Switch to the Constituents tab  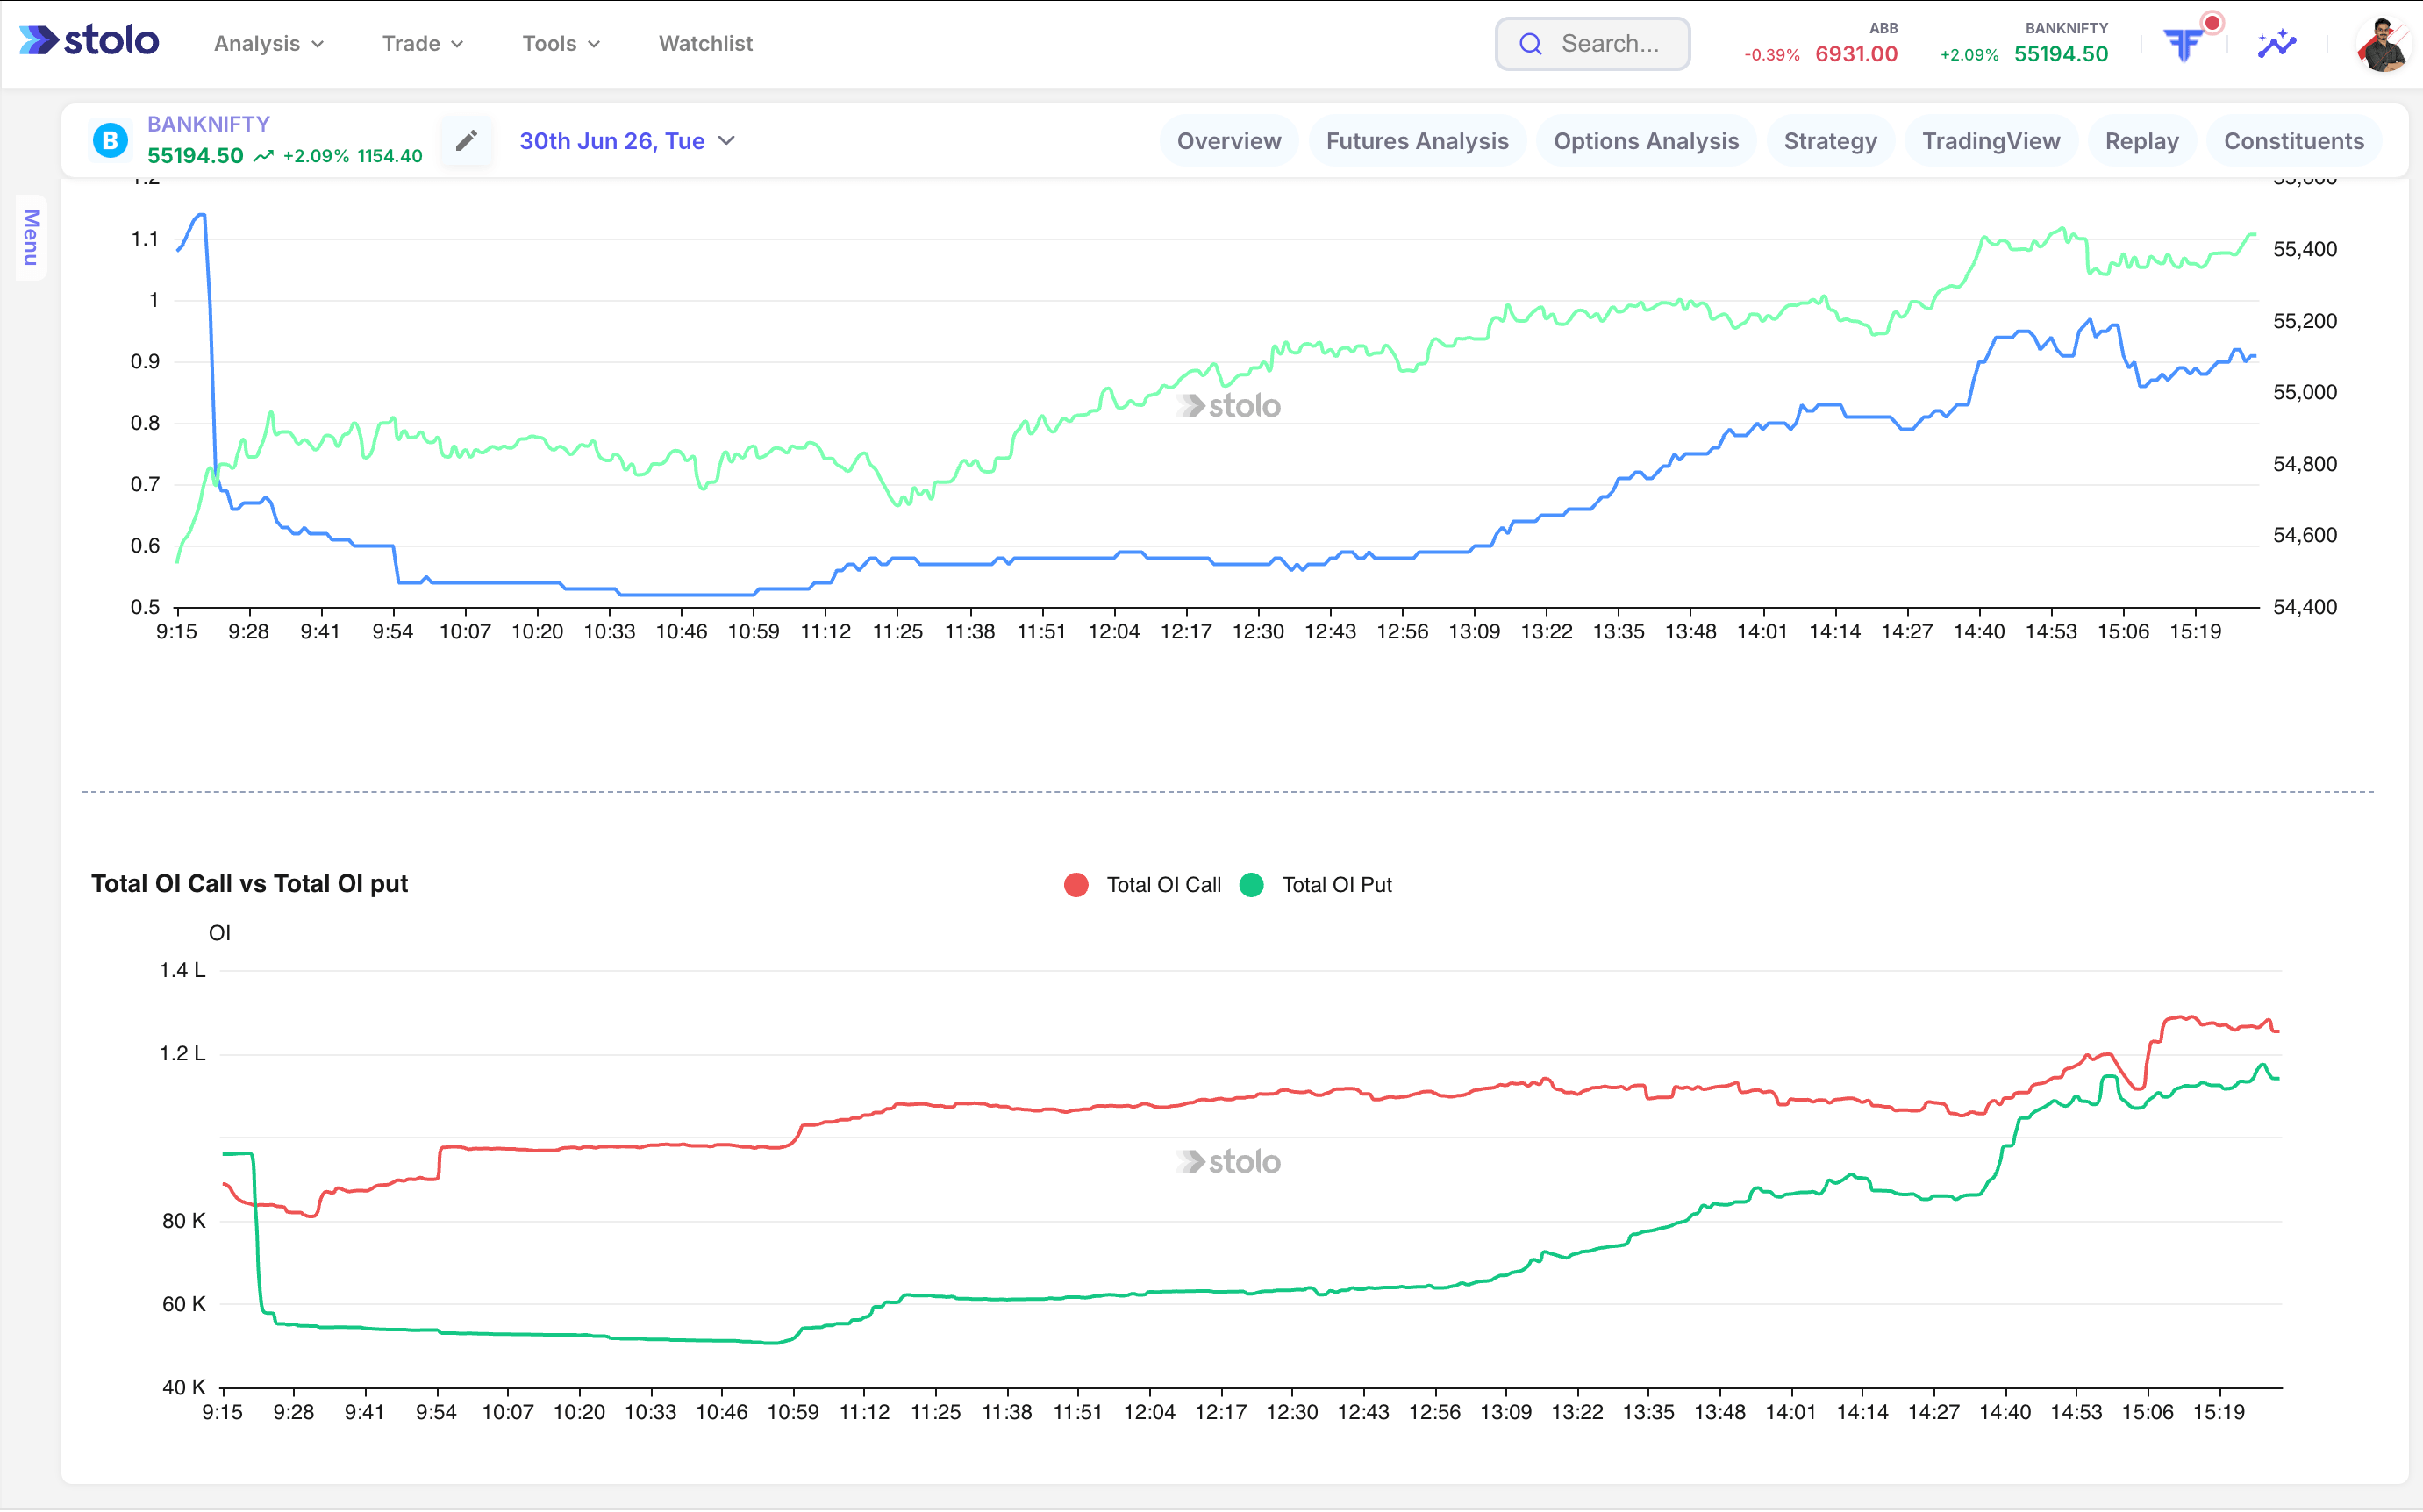(2293, 141)
